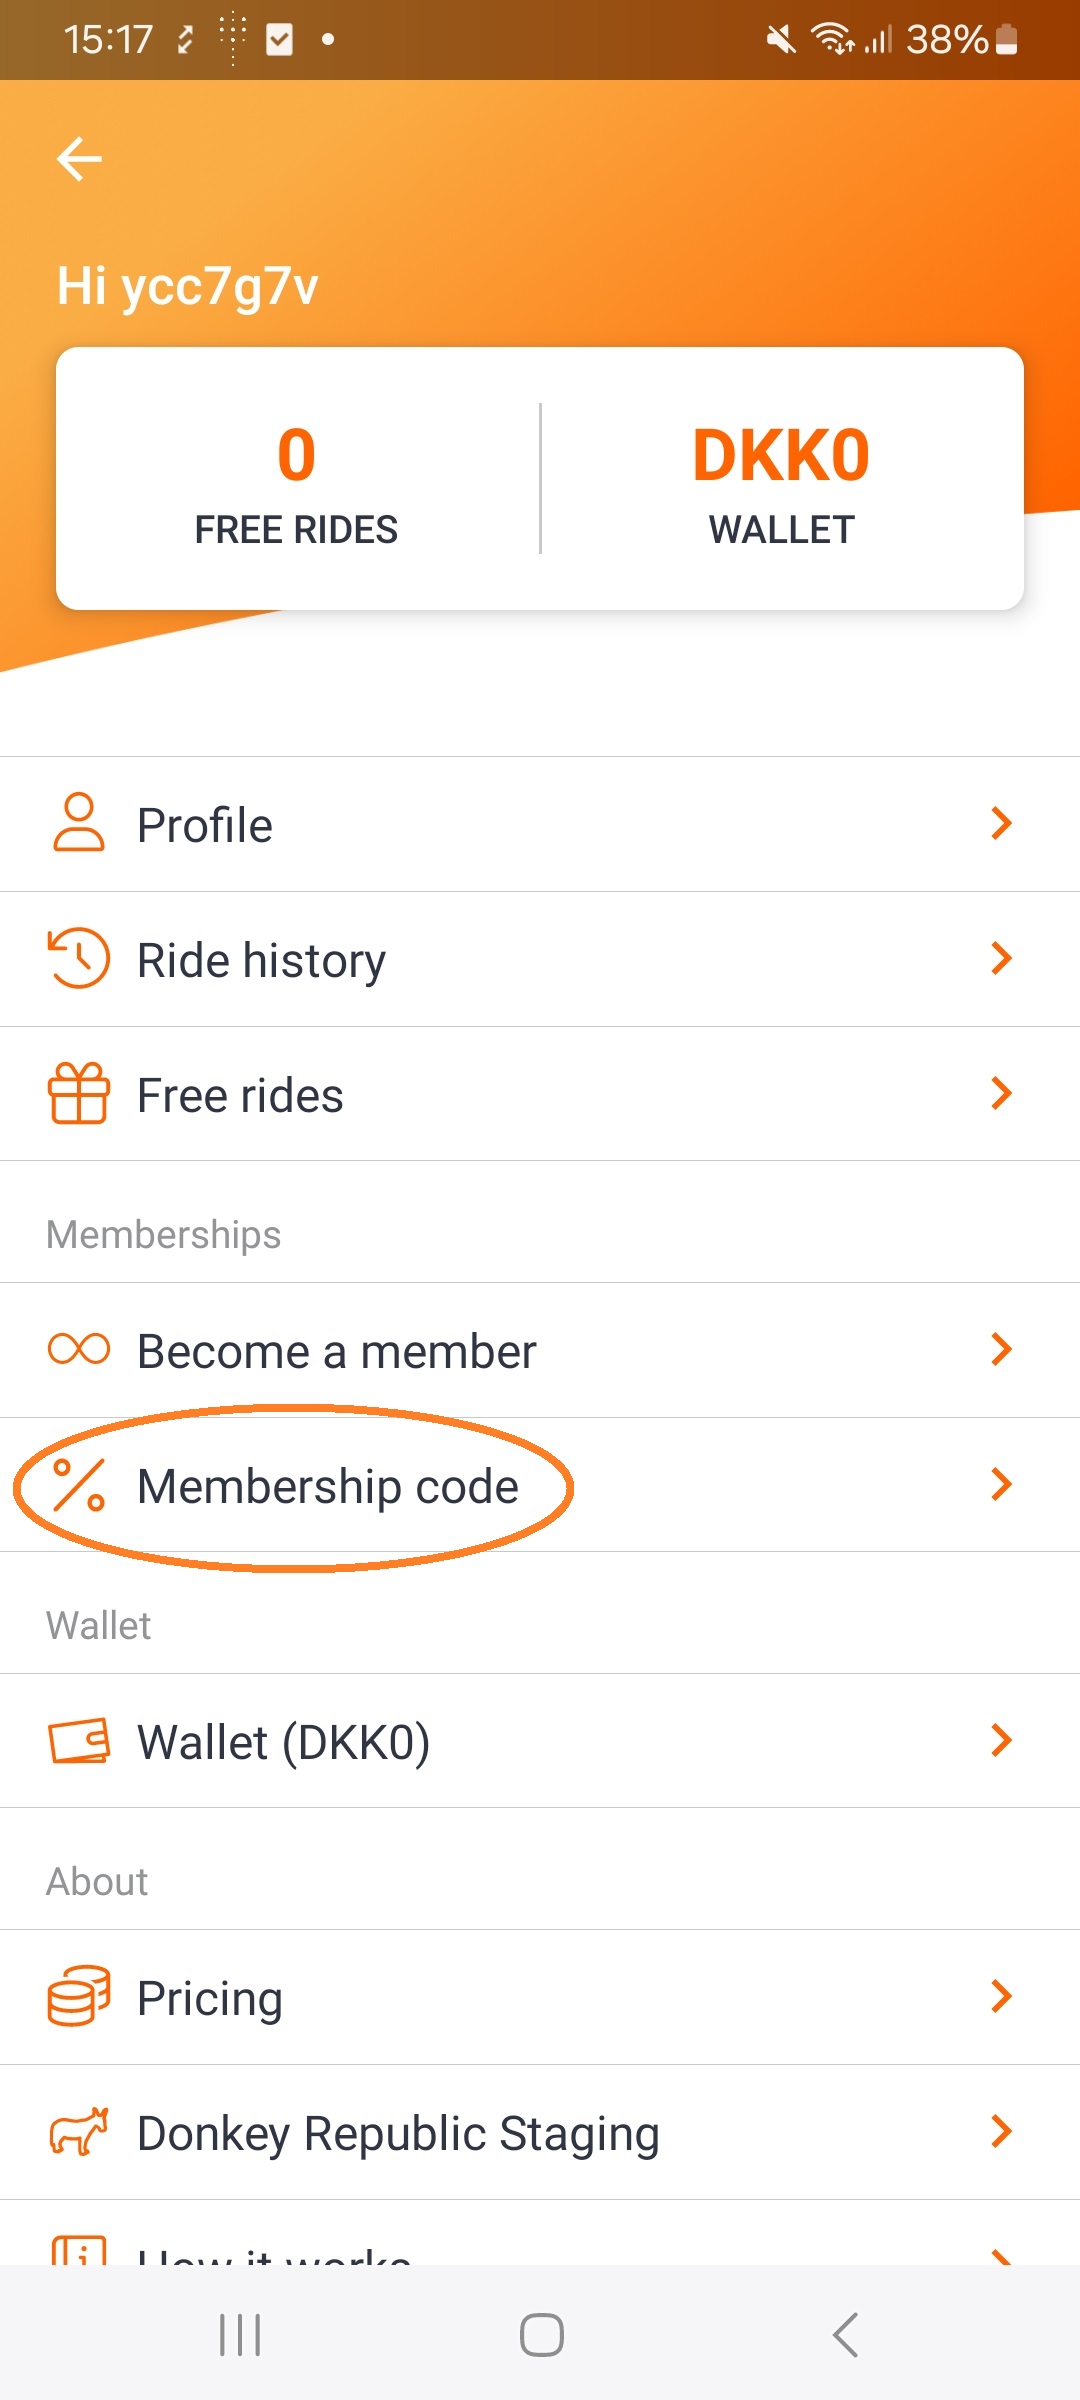
Task: Tap the wallet icon in list
Action: [x=78, y=1740]
